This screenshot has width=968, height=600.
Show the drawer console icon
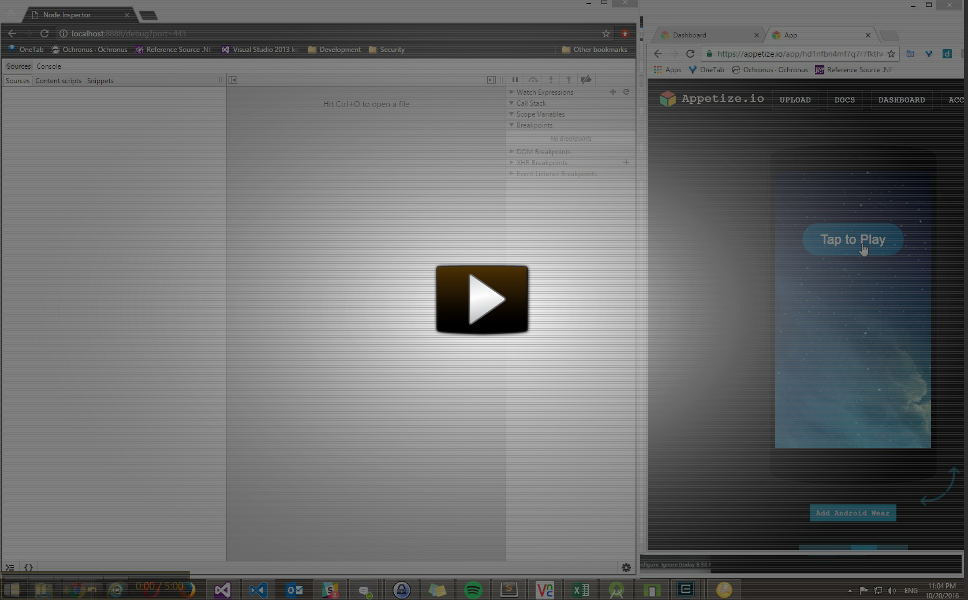10,567
